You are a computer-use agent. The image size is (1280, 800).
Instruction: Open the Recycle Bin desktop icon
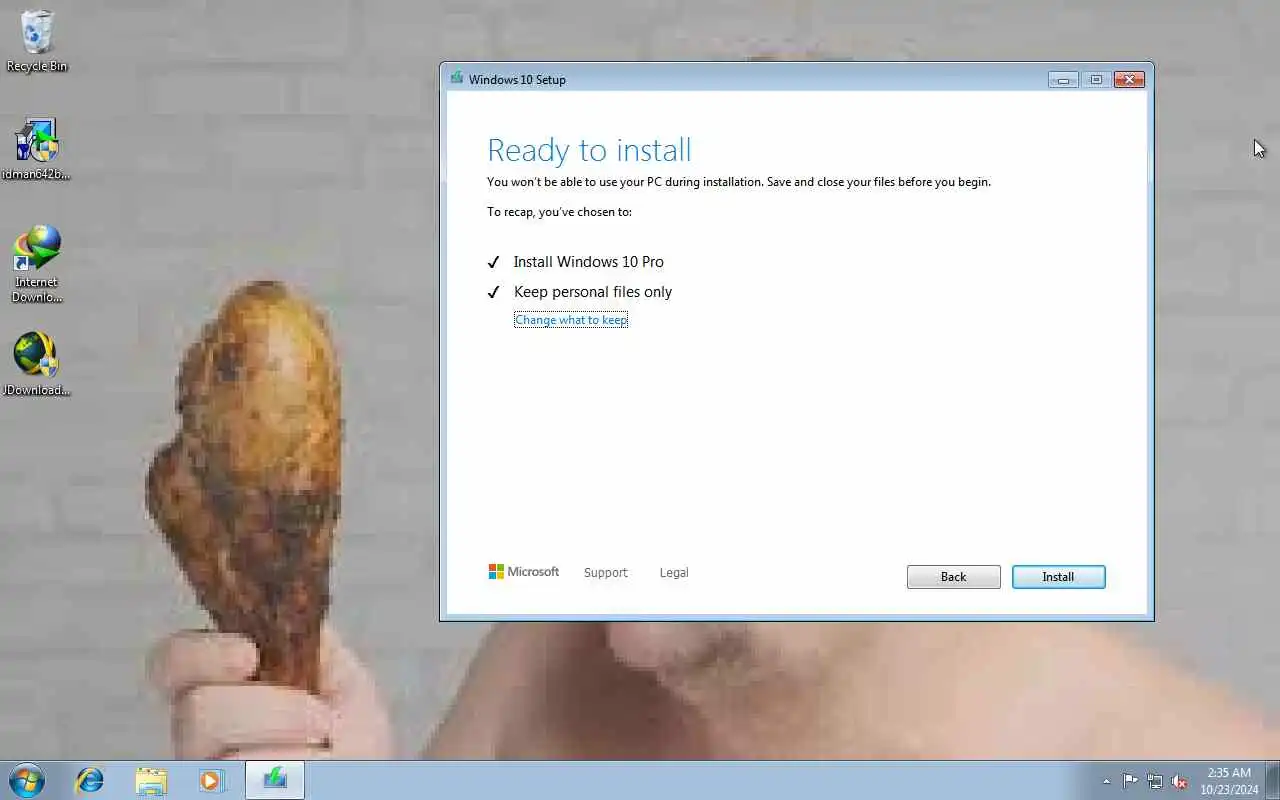(x=37, y=42)
